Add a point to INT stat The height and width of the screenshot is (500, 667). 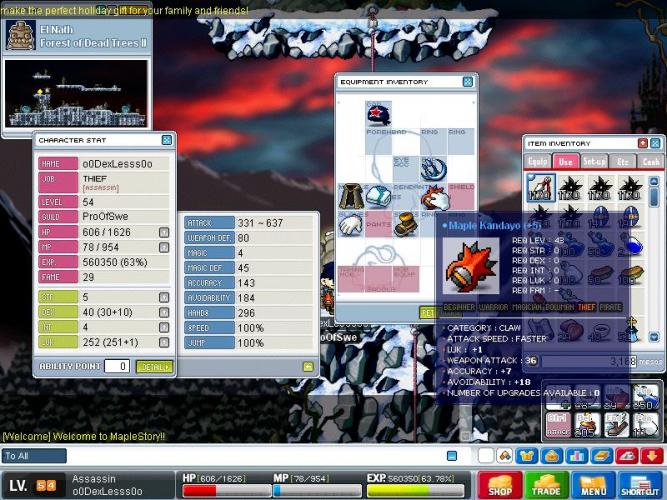coord(164,327)
